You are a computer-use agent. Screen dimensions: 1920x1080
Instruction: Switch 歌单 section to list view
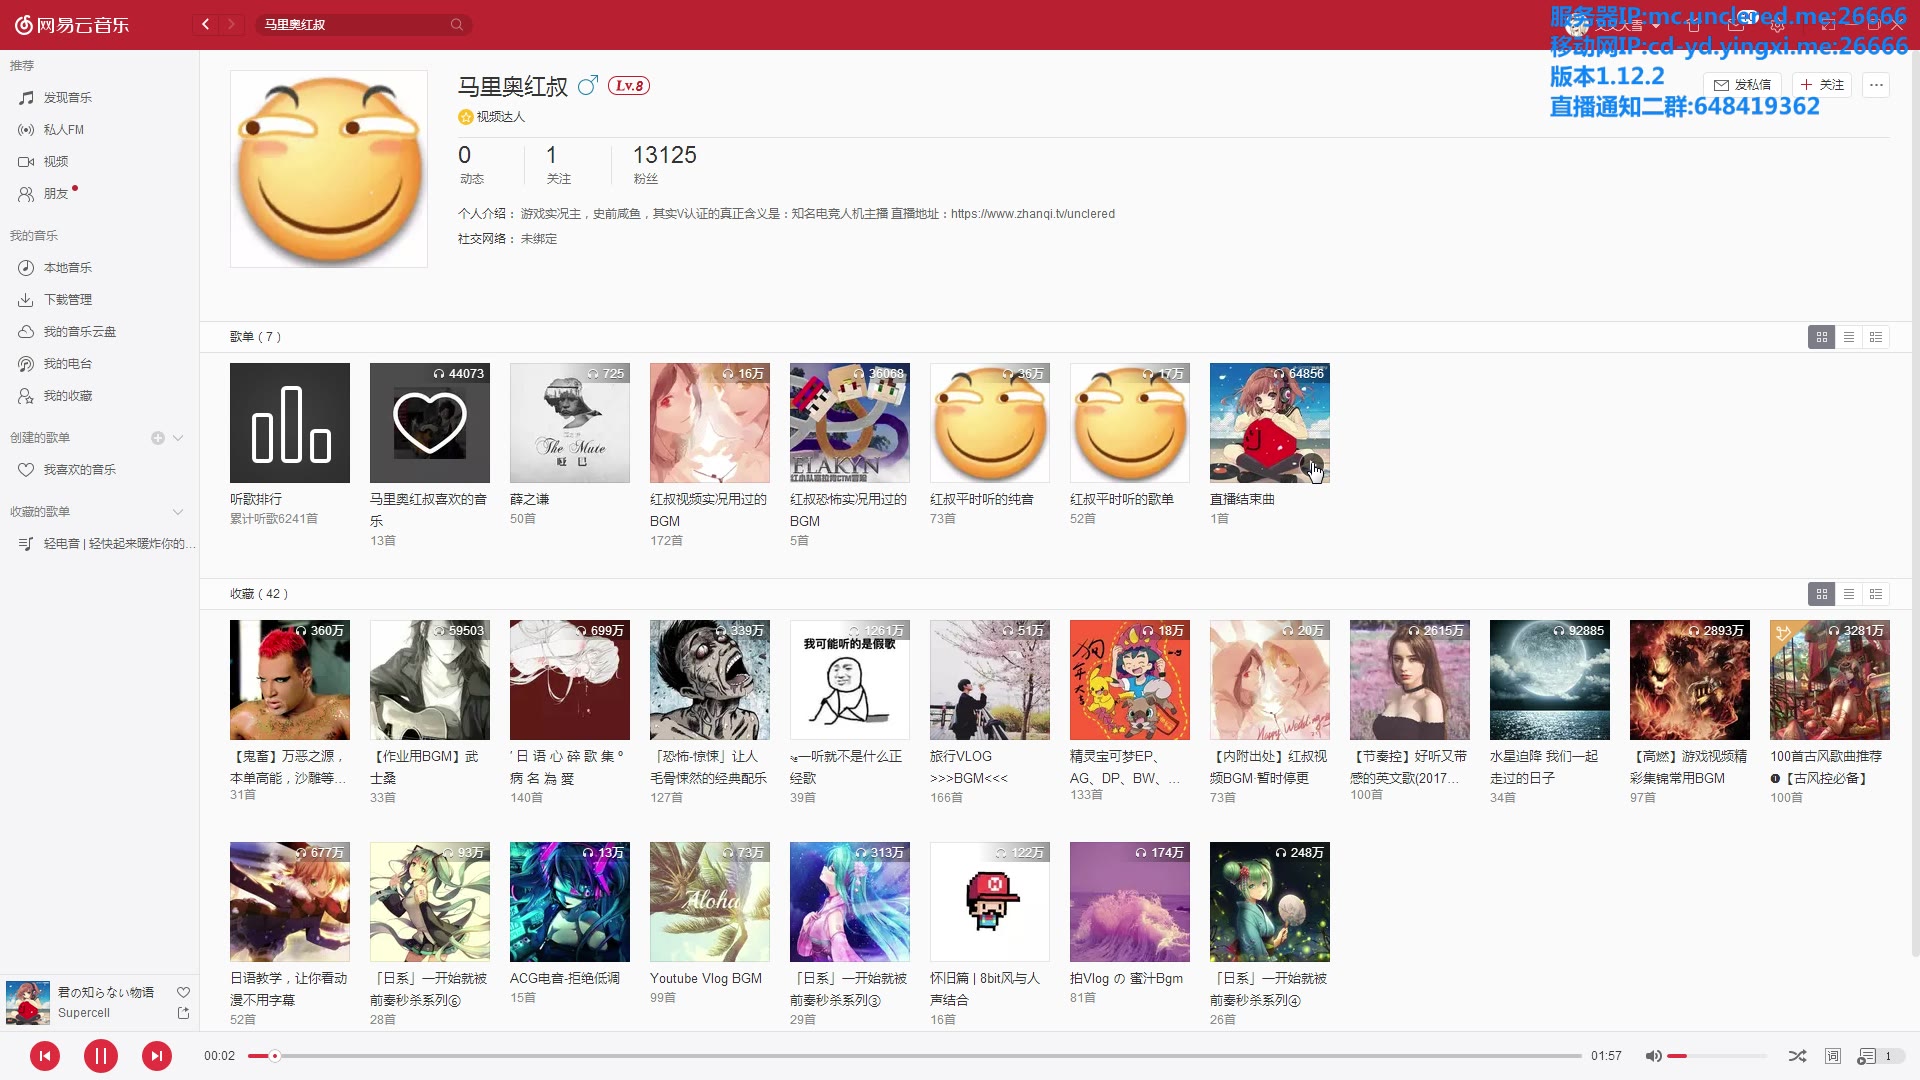point(1849,337)
